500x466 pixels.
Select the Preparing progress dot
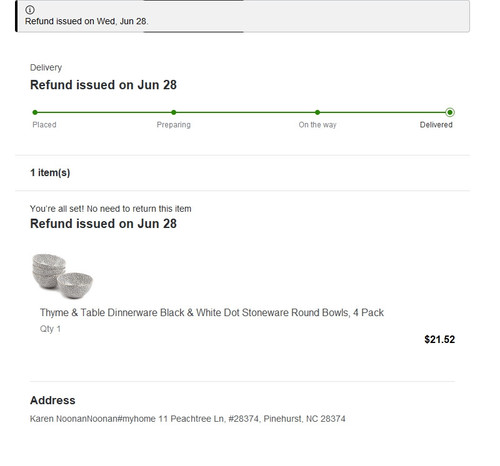coord(174,112)
